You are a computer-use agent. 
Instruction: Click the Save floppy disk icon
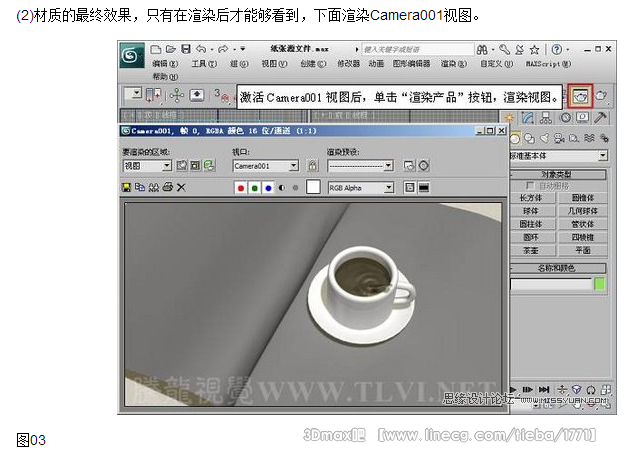(x=186, y=49)
